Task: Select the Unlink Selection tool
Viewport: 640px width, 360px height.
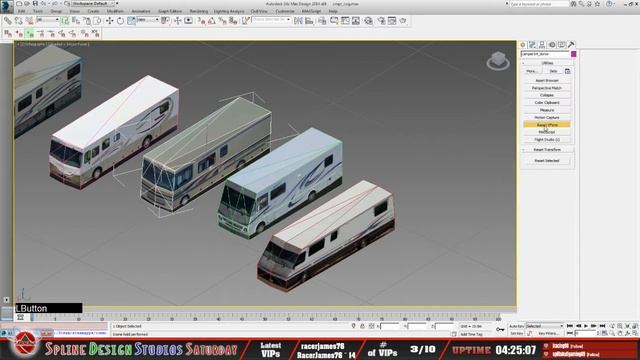Action: point(18,20)
